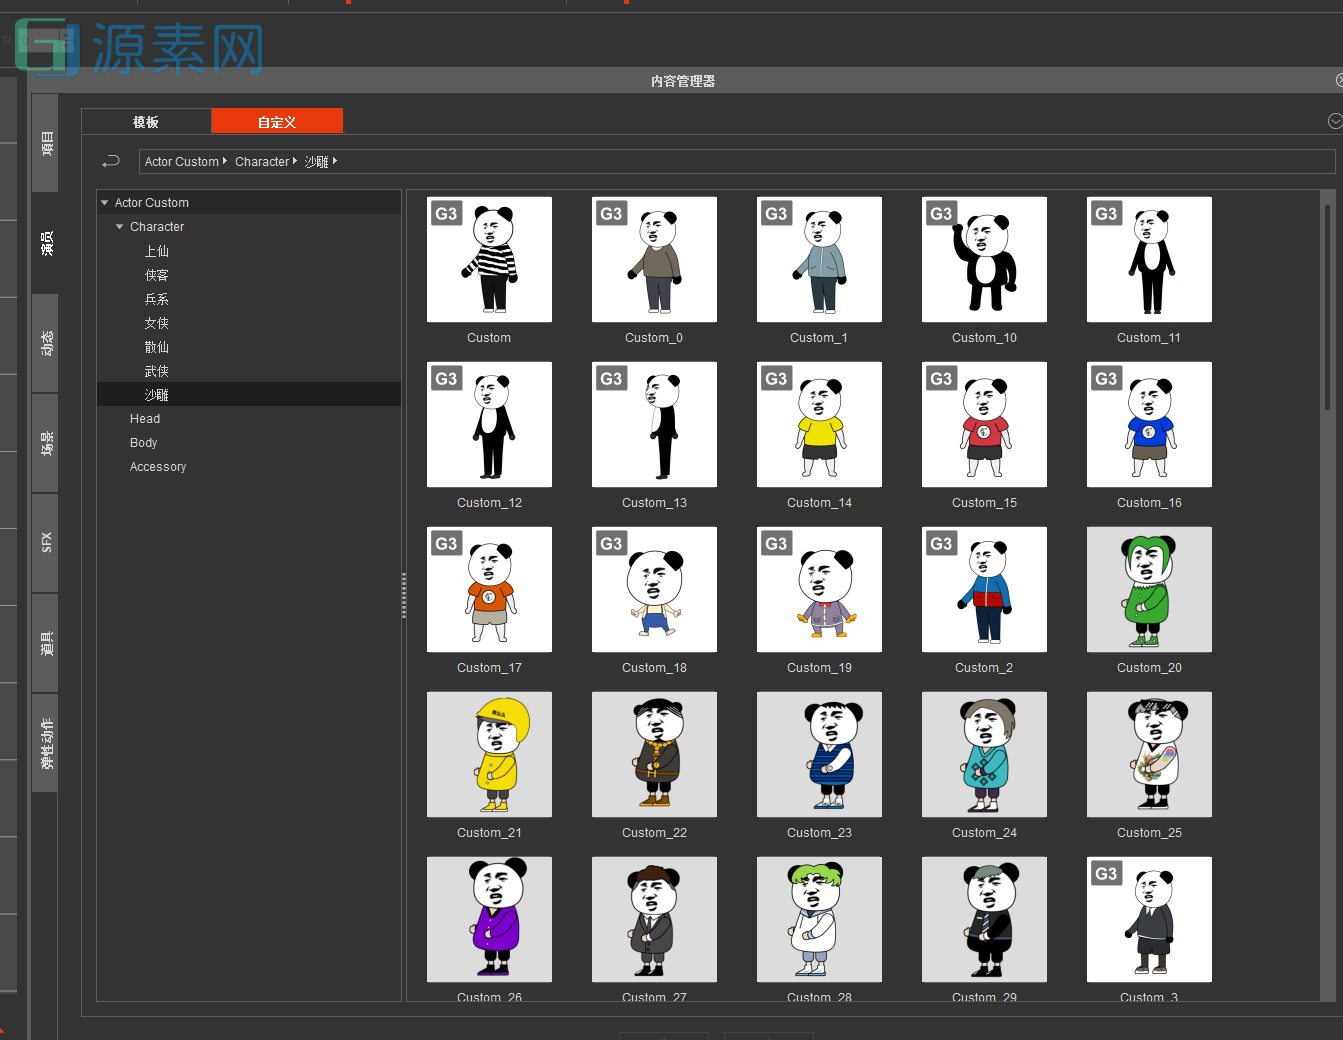This screenshot has width=1343, height=1040.
Task: Choose the Custom_2 blue-red jacket panda
Action: 984,589
